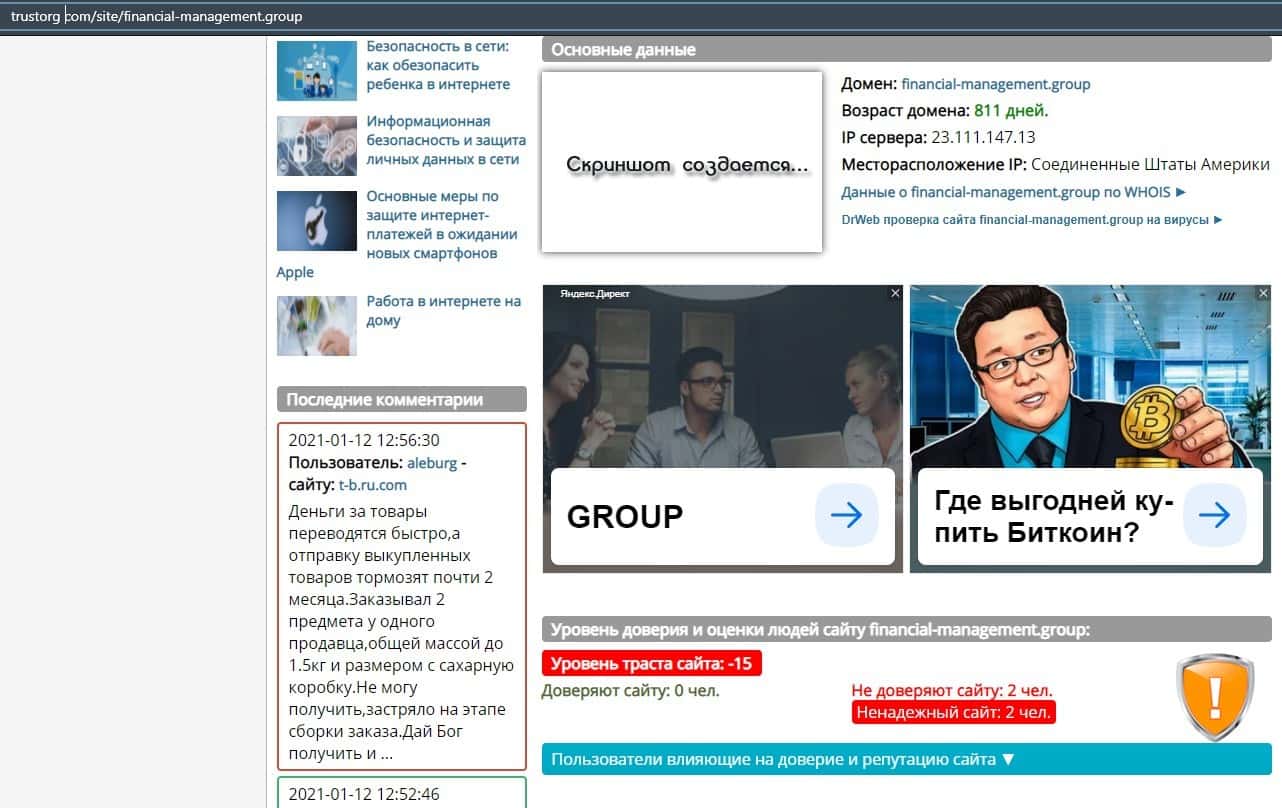
Task: Click the 'Основные данные' section header
Action: (x=907, y=50)
